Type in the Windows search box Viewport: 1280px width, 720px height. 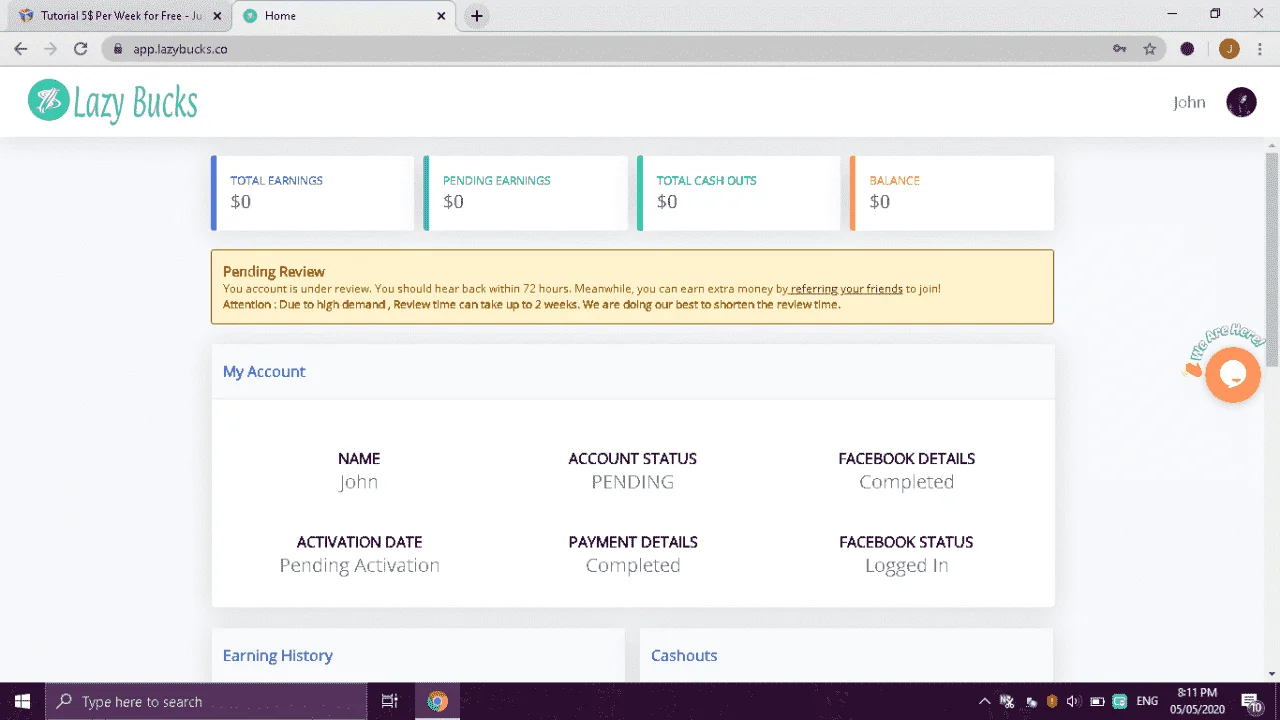click(x=208, y=701)
